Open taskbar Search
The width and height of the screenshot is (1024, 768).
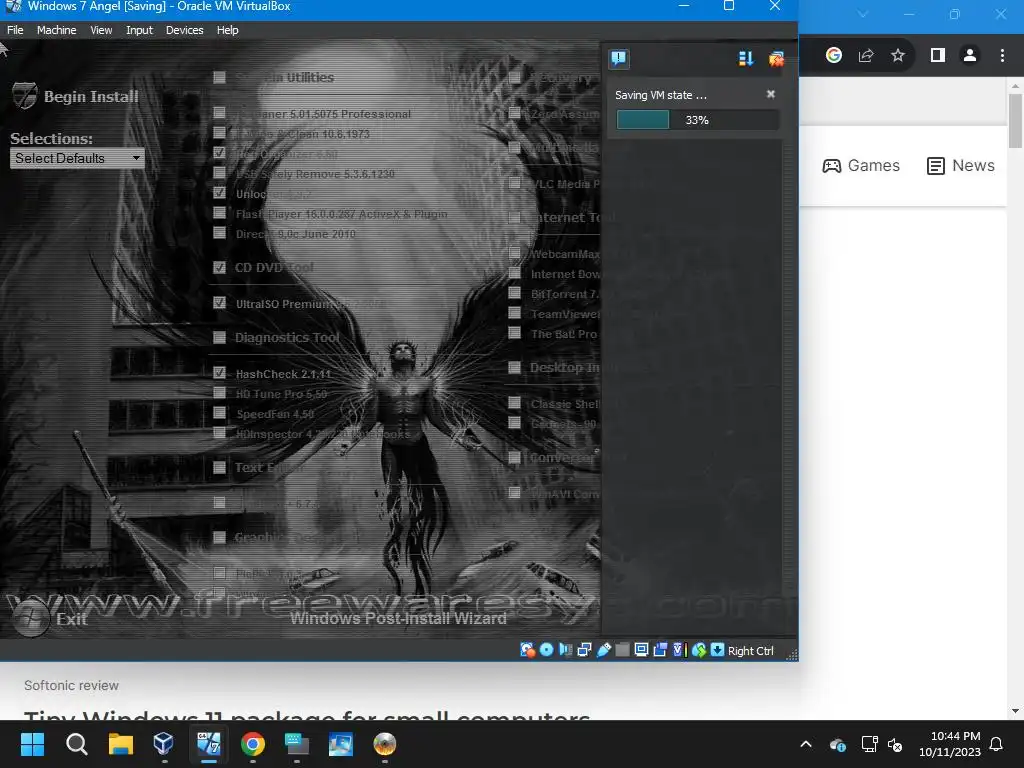point(76,744)
